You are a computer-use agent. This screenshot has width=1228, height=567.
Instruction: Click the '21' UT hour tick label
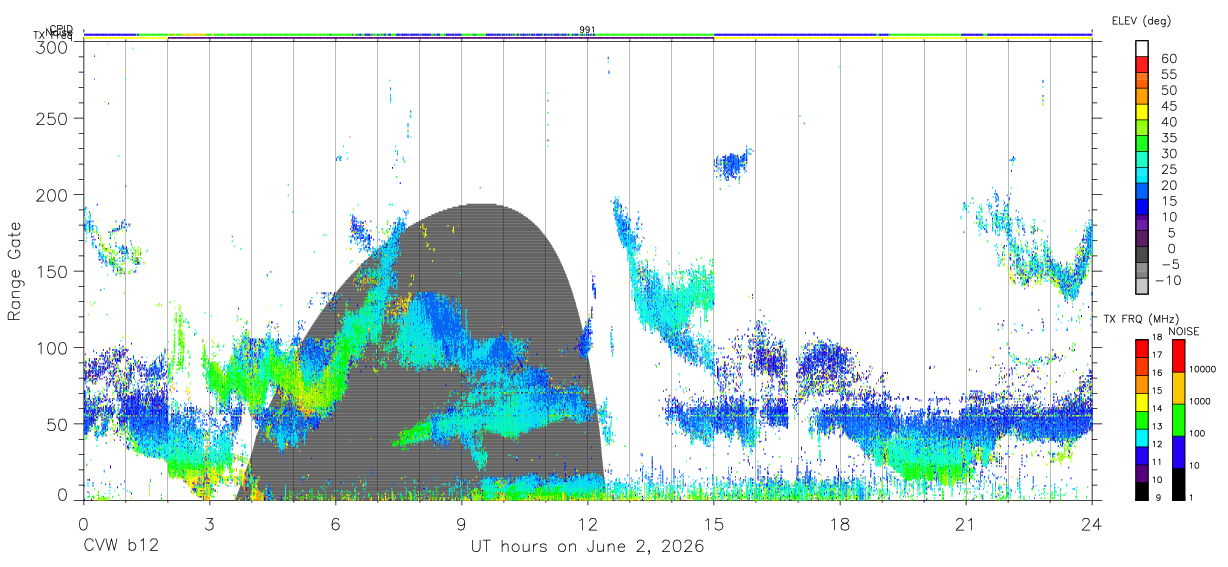pos(965,524)
